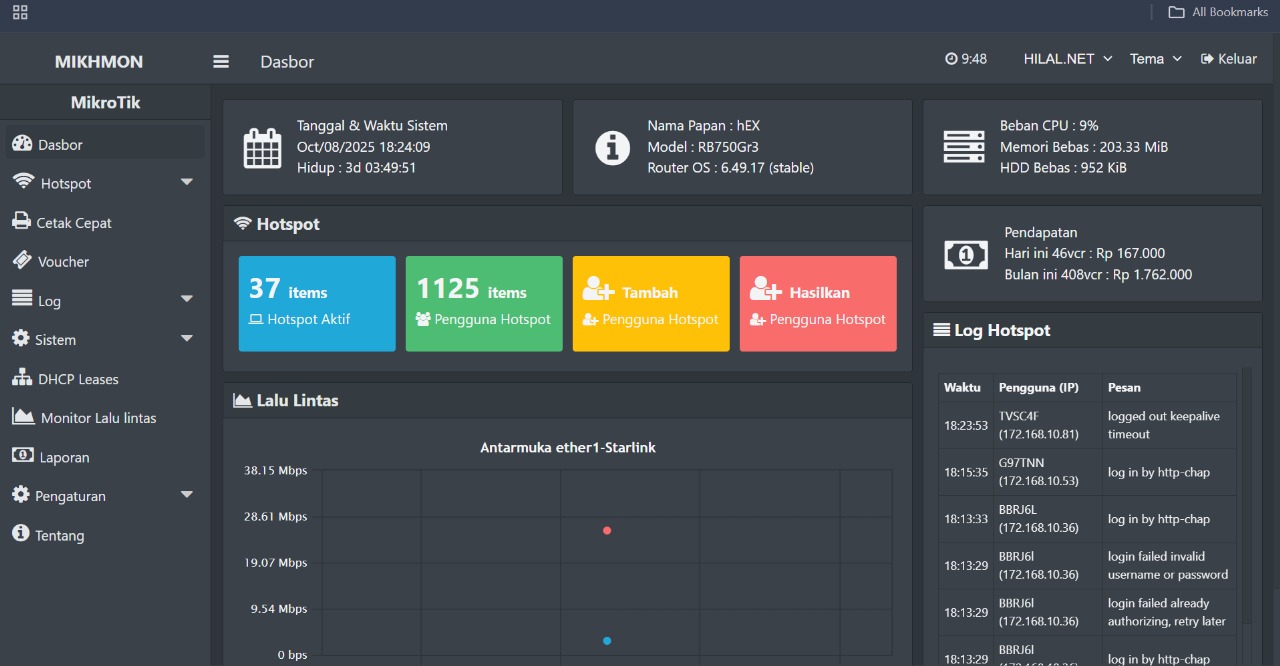
Task: Open the All Bookmarks folder
Action: [x=1218, y=12]
